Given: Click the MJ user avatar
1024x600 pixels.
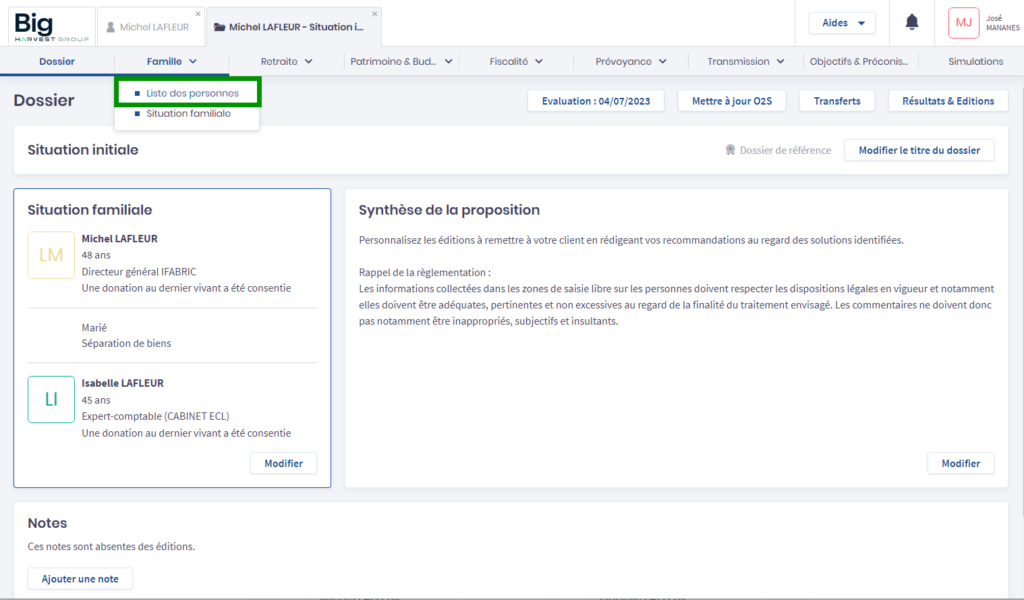Looking at the screenshot, I should coord(963,23).
